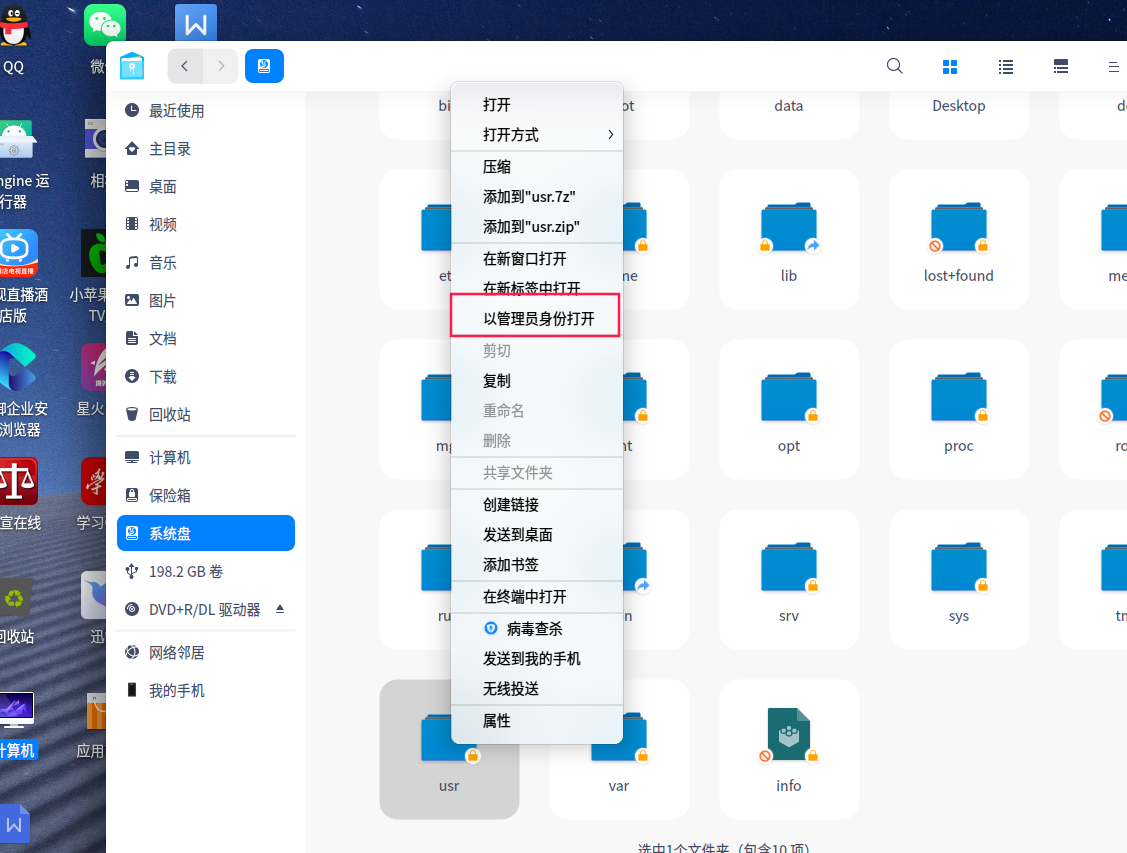
Task: Open the lost+found folder
Action: click(x=958, y=239)
